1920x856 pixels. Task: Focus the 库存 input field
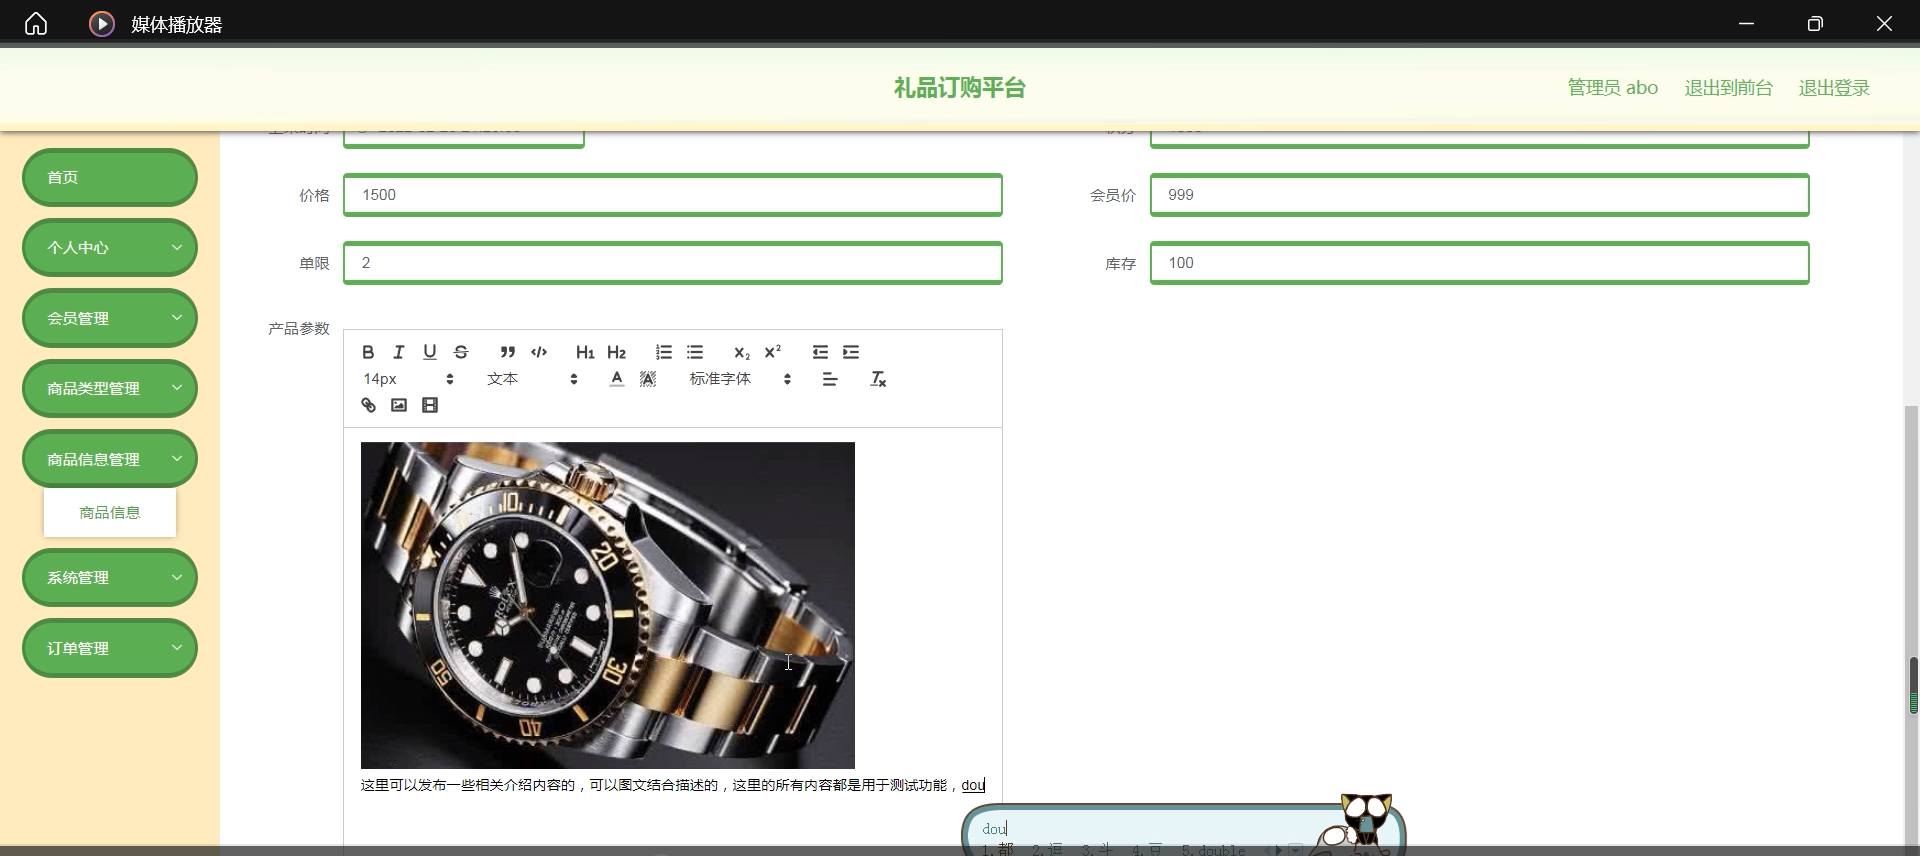click(1480, 263)
